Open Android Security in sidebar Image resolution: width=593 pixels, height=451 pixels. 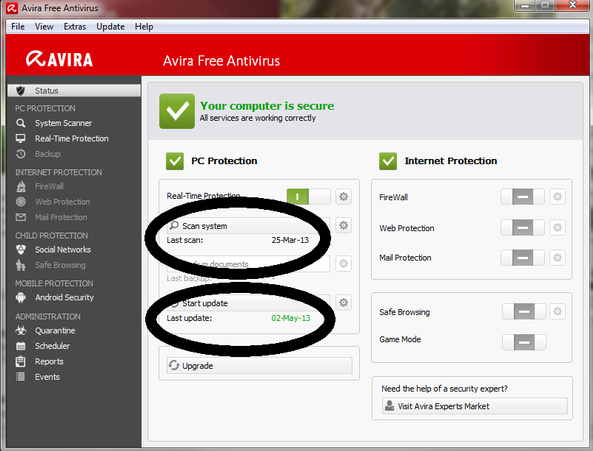tap(64, 298)
